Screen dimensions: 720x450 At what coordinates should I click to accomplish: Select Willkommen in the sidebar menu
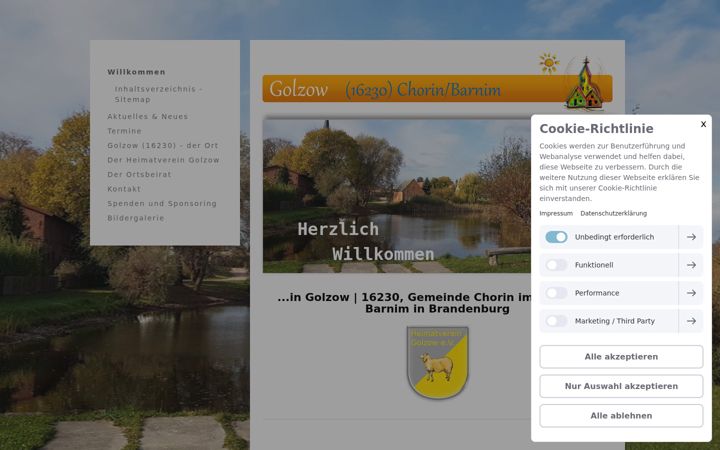136,72
